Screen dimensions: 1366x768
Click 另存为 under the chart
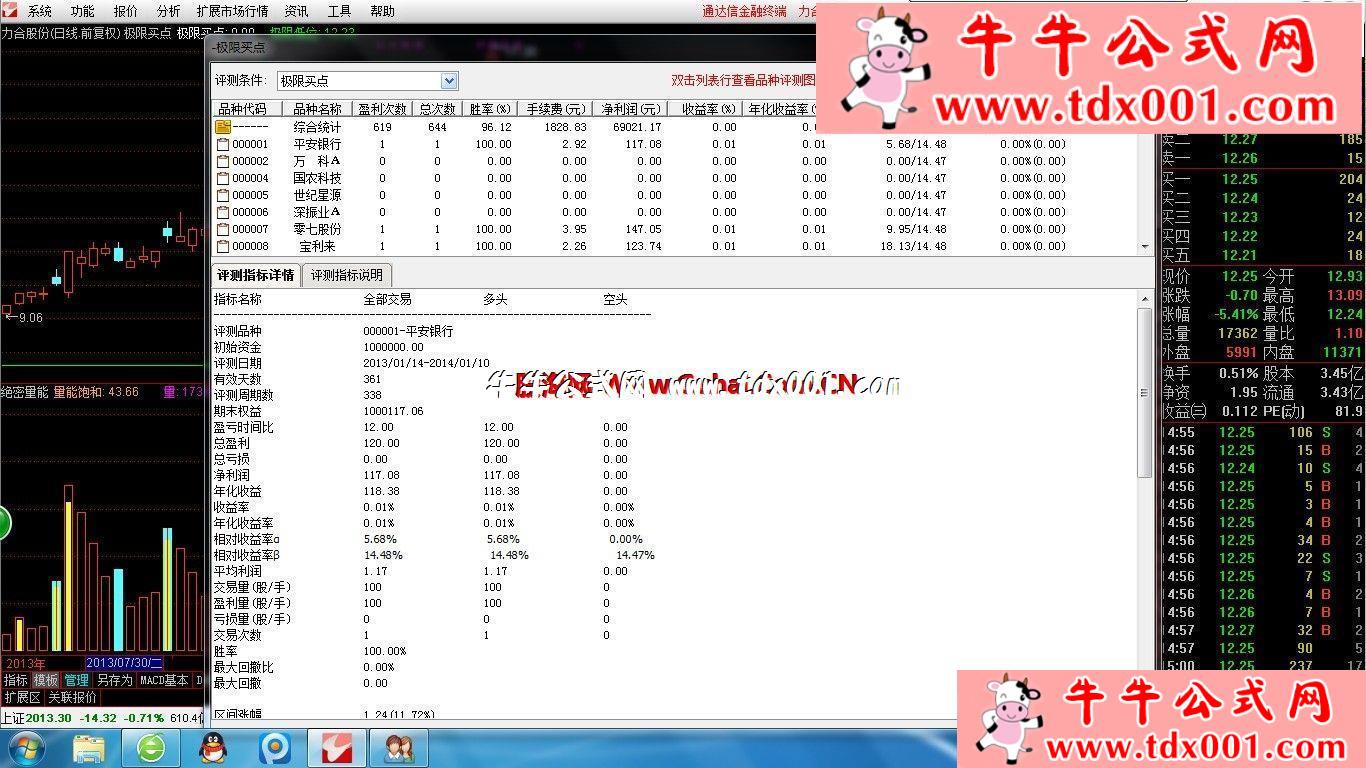click(114, 680)
